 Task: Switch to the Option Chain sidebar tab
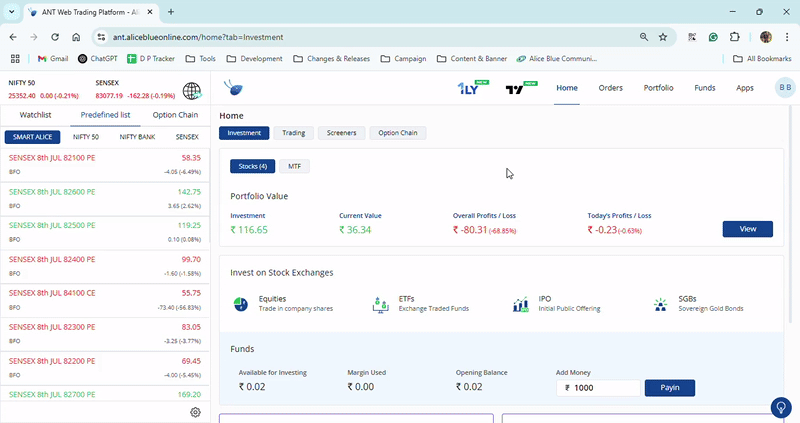pyautogui.click(x=175, y=115)
